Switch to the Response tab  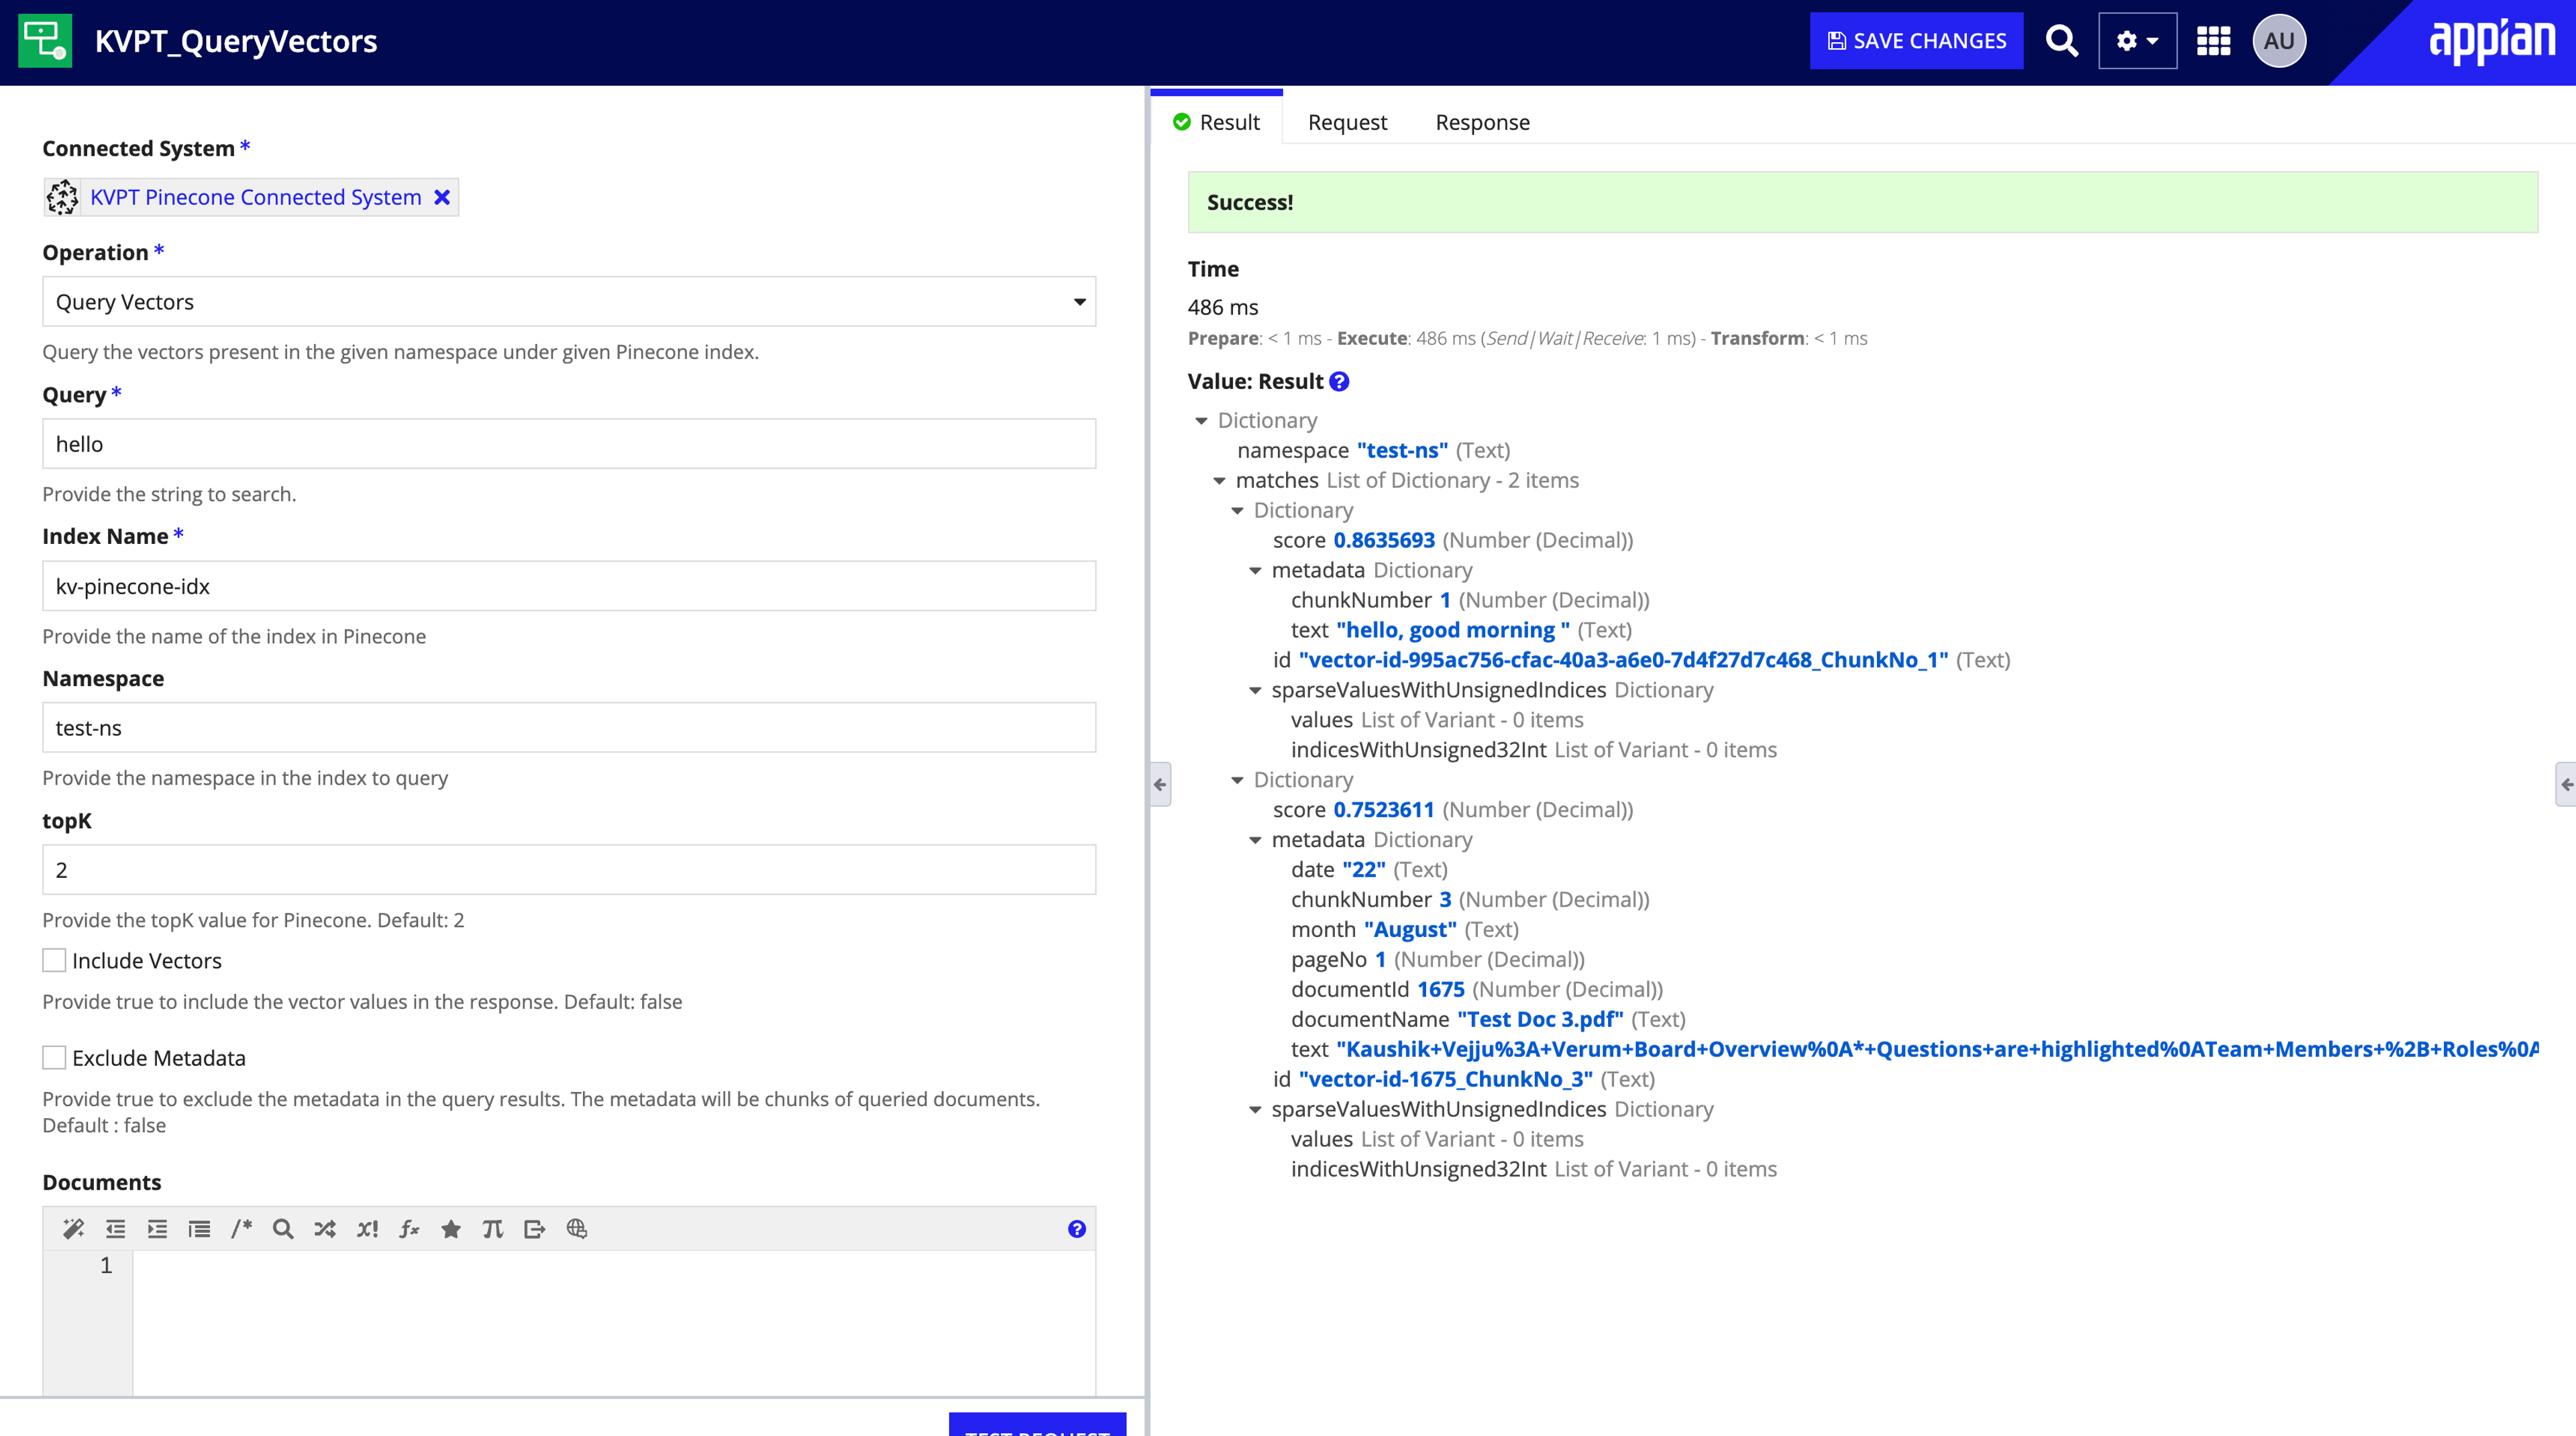pos(1482,122)
